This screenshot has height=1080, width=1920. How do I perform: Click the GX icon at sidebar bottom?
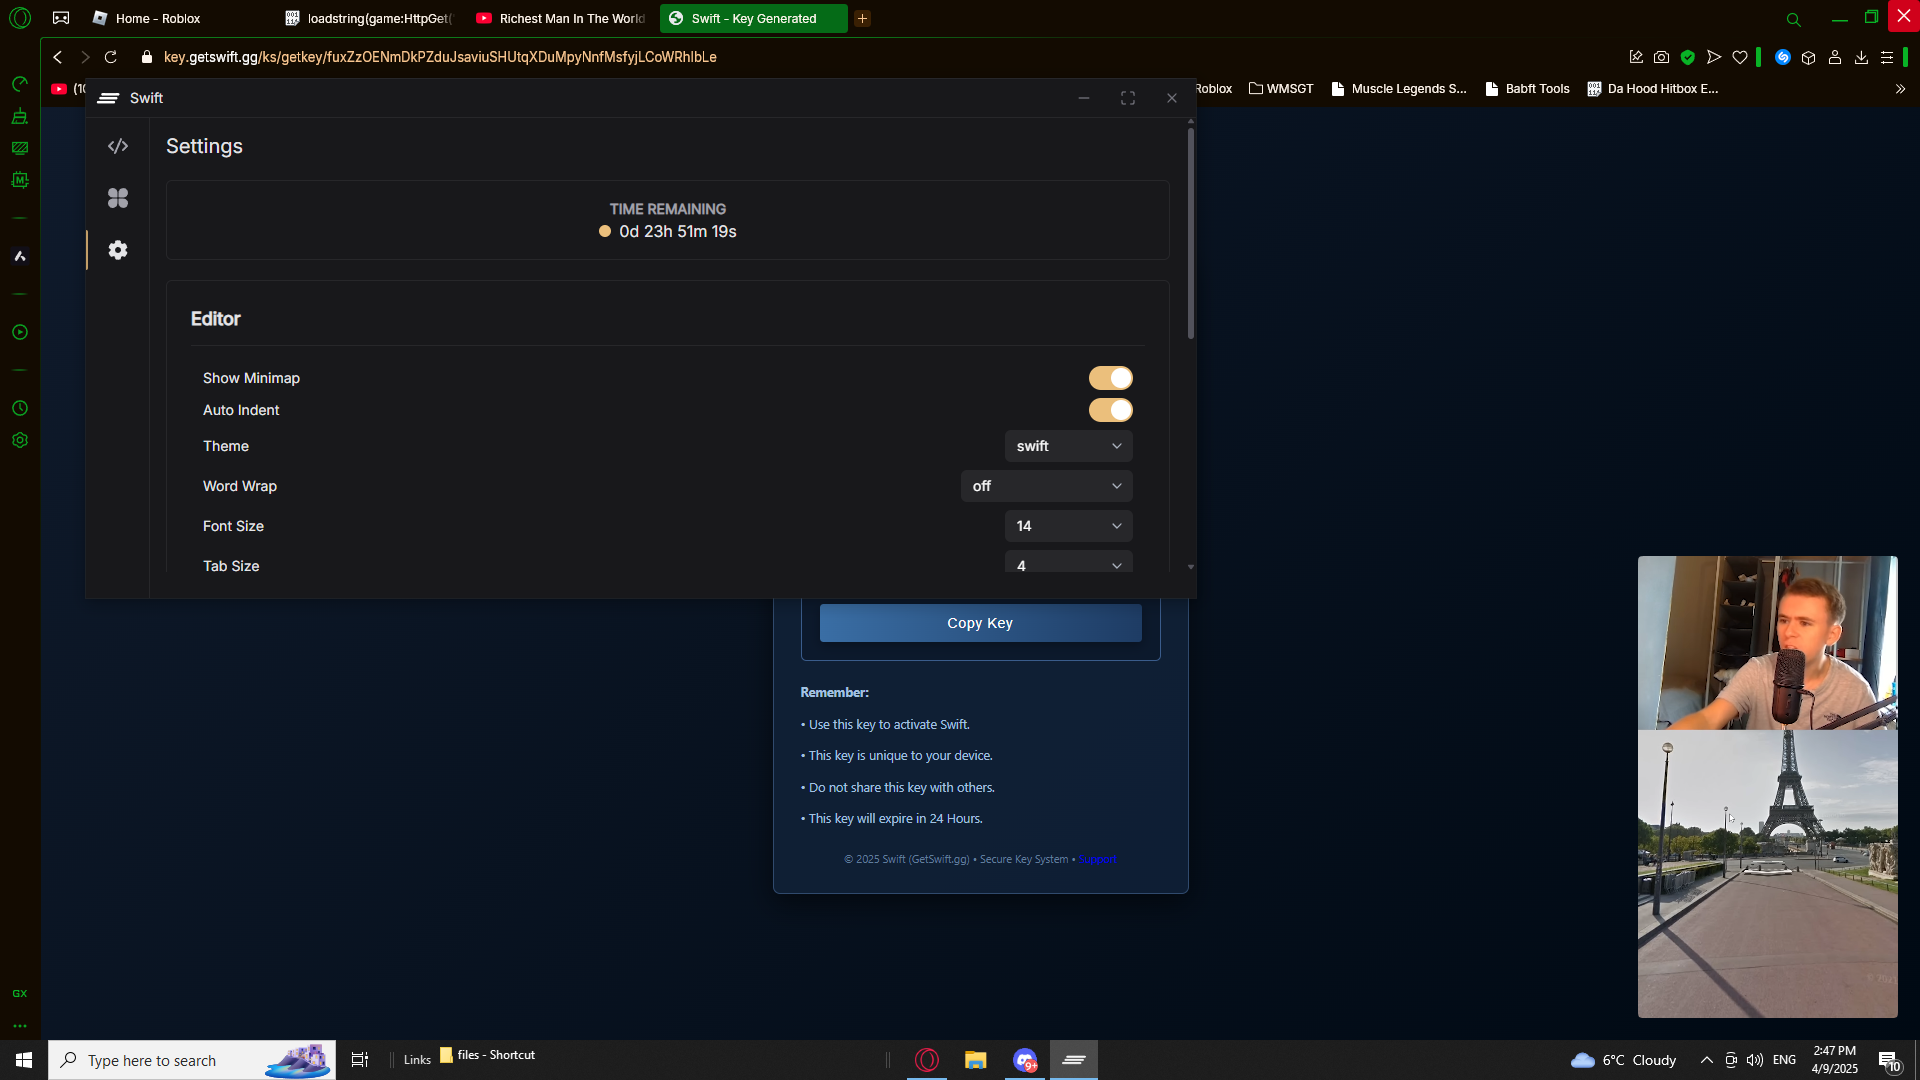pos(20,994)
